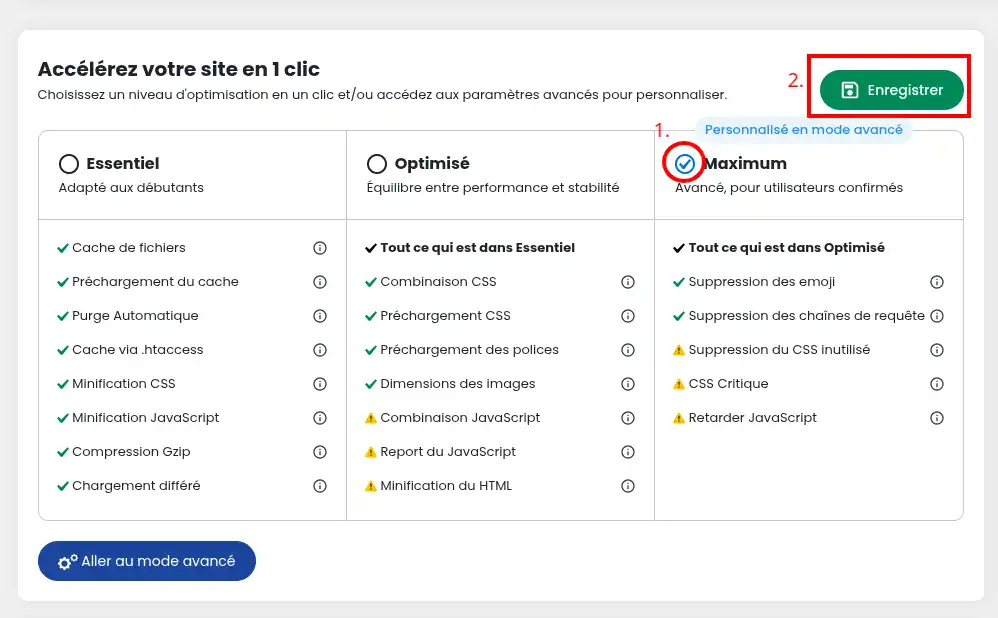Viewport: 998px width, 618px height.
Task: Show Minification JavaScript info tooltip icon
Action: [320, 418]
